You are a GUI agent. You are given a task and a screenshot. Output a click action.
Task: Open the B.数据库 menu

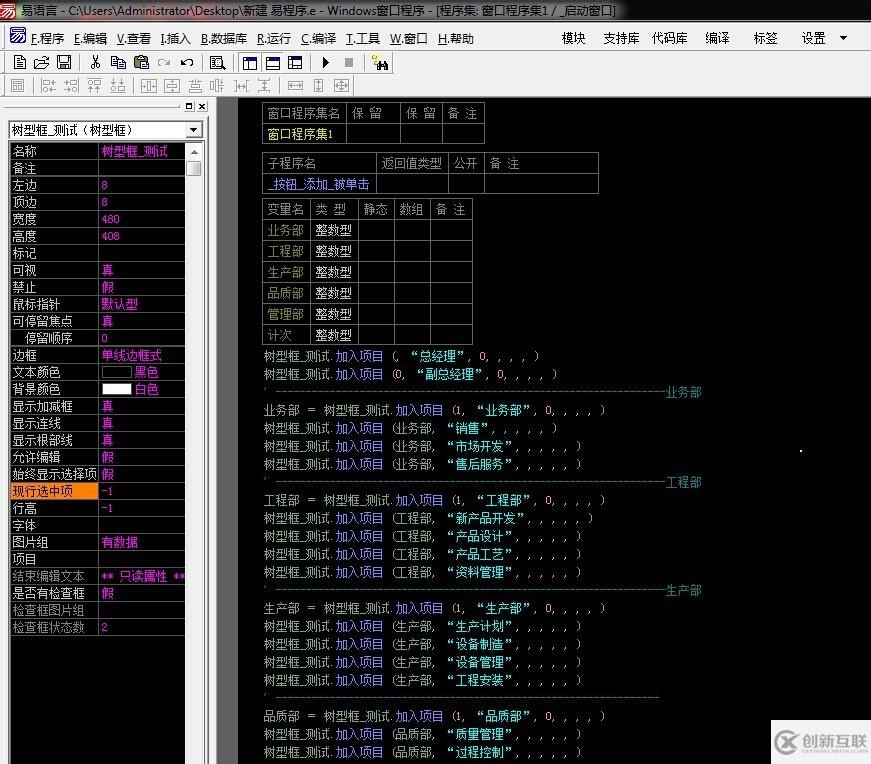(224, 38)
